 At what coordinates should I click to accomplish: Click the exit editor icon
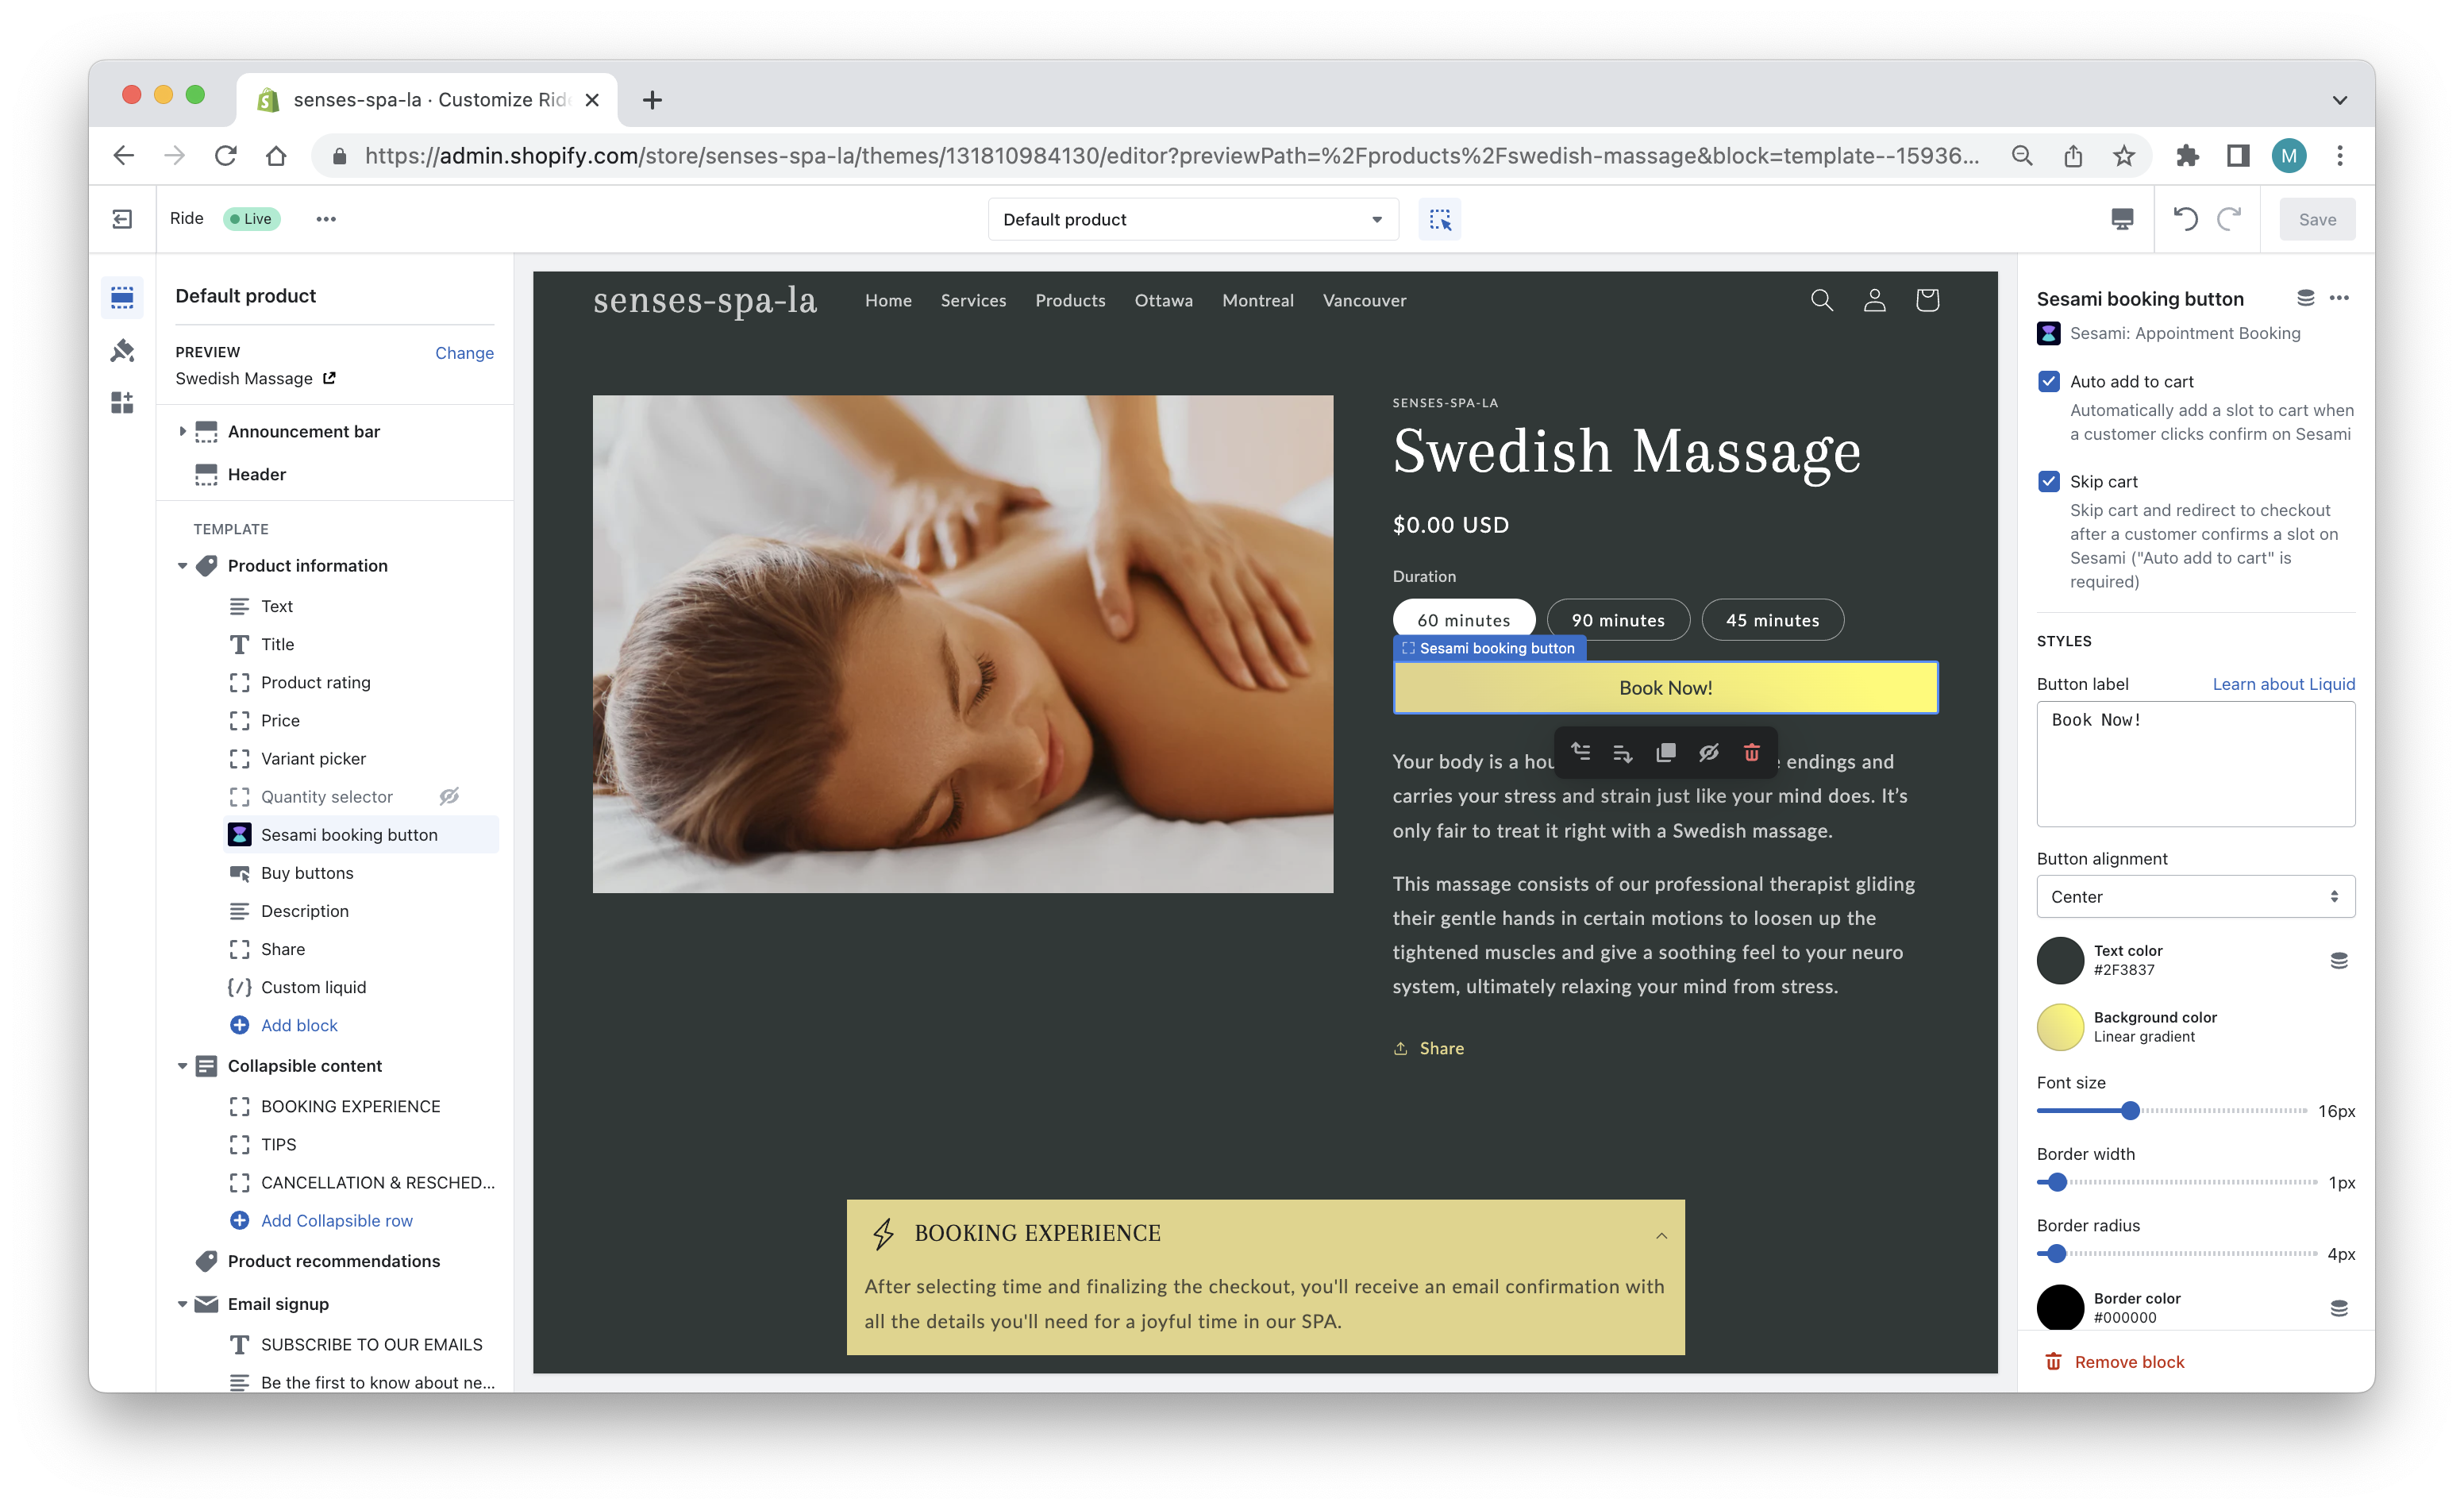(122, 219)
